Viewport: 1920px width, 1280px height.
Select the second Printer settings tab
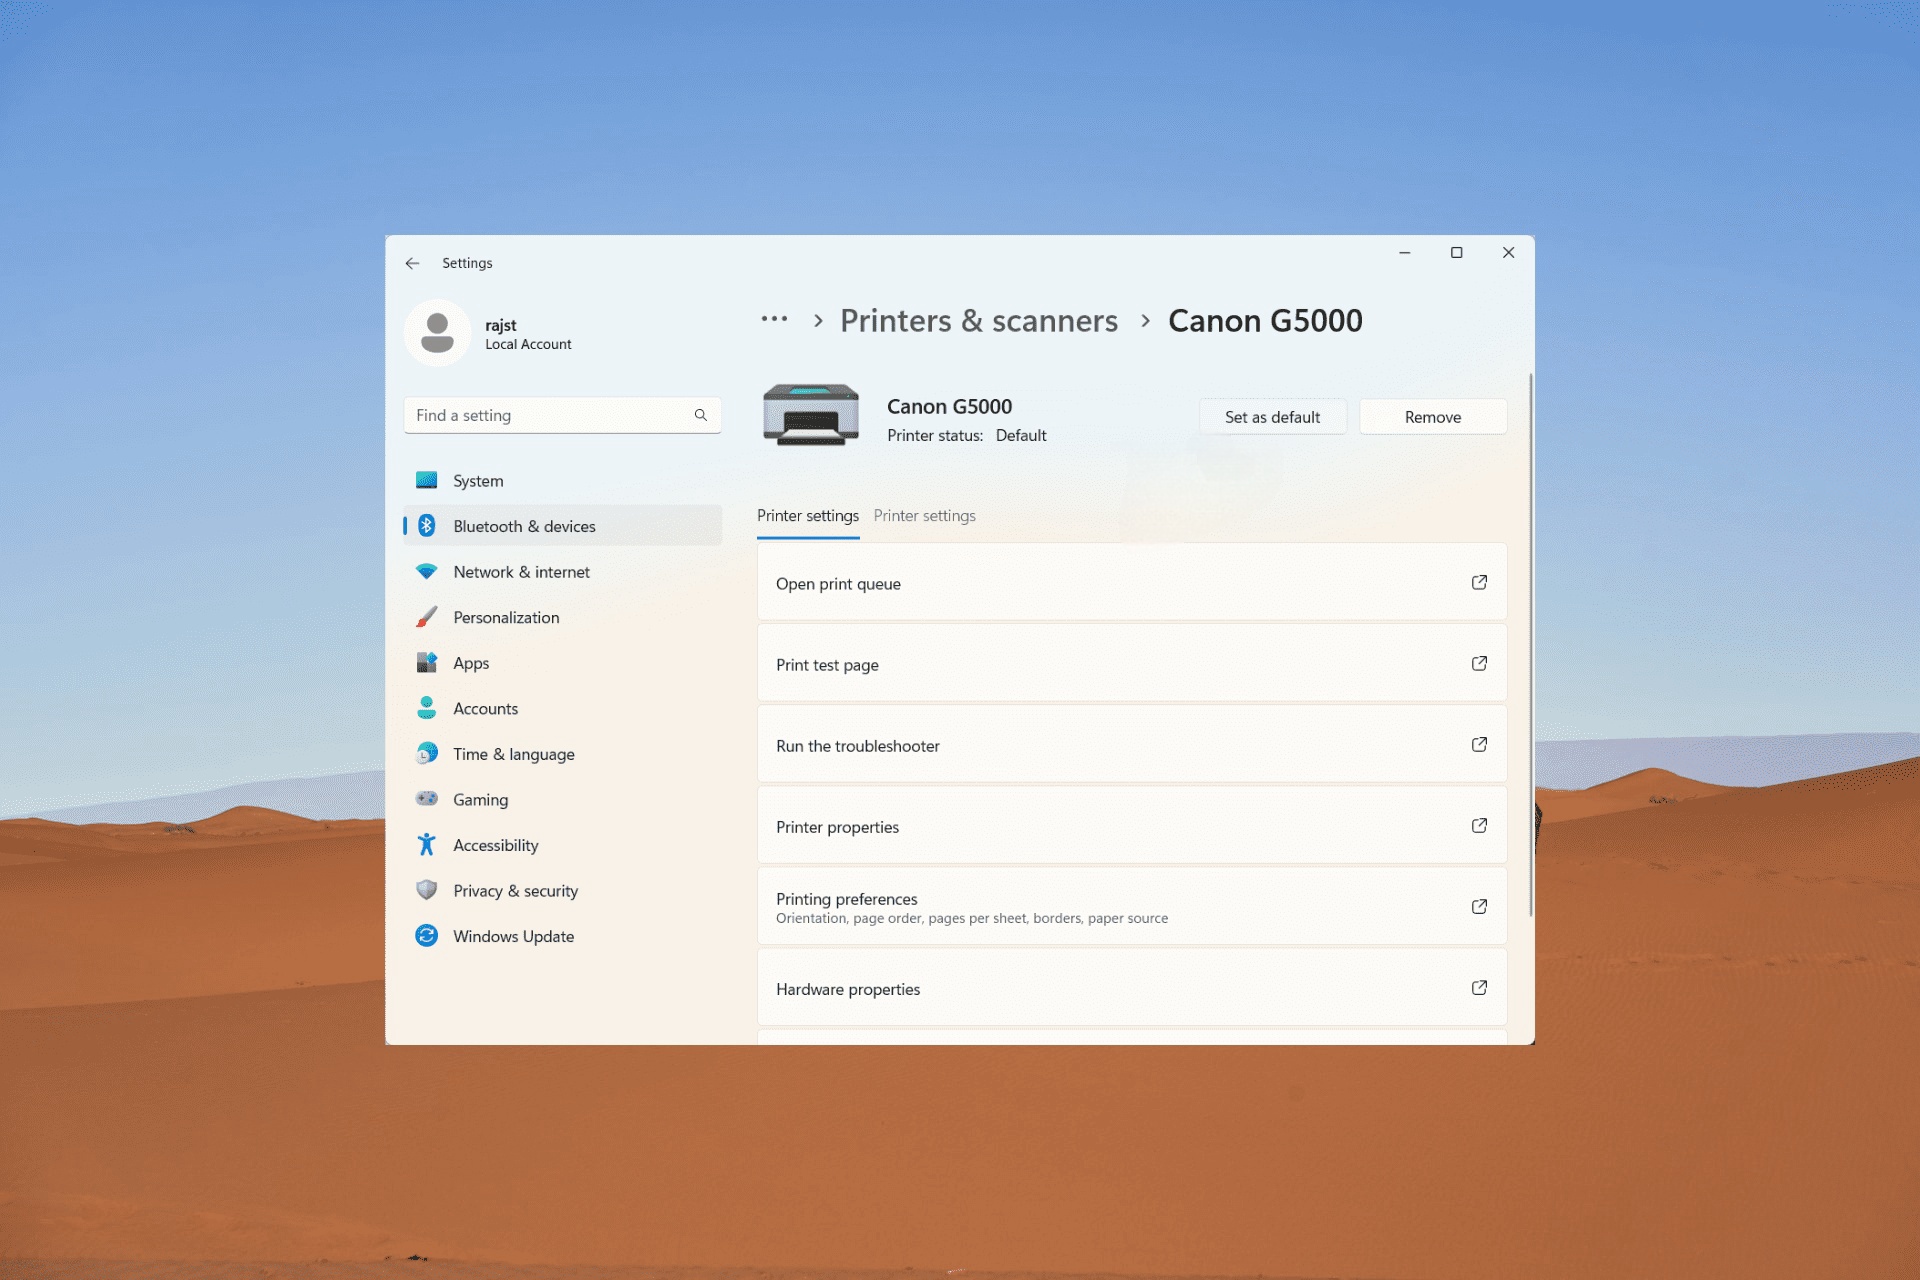(923, 516)
